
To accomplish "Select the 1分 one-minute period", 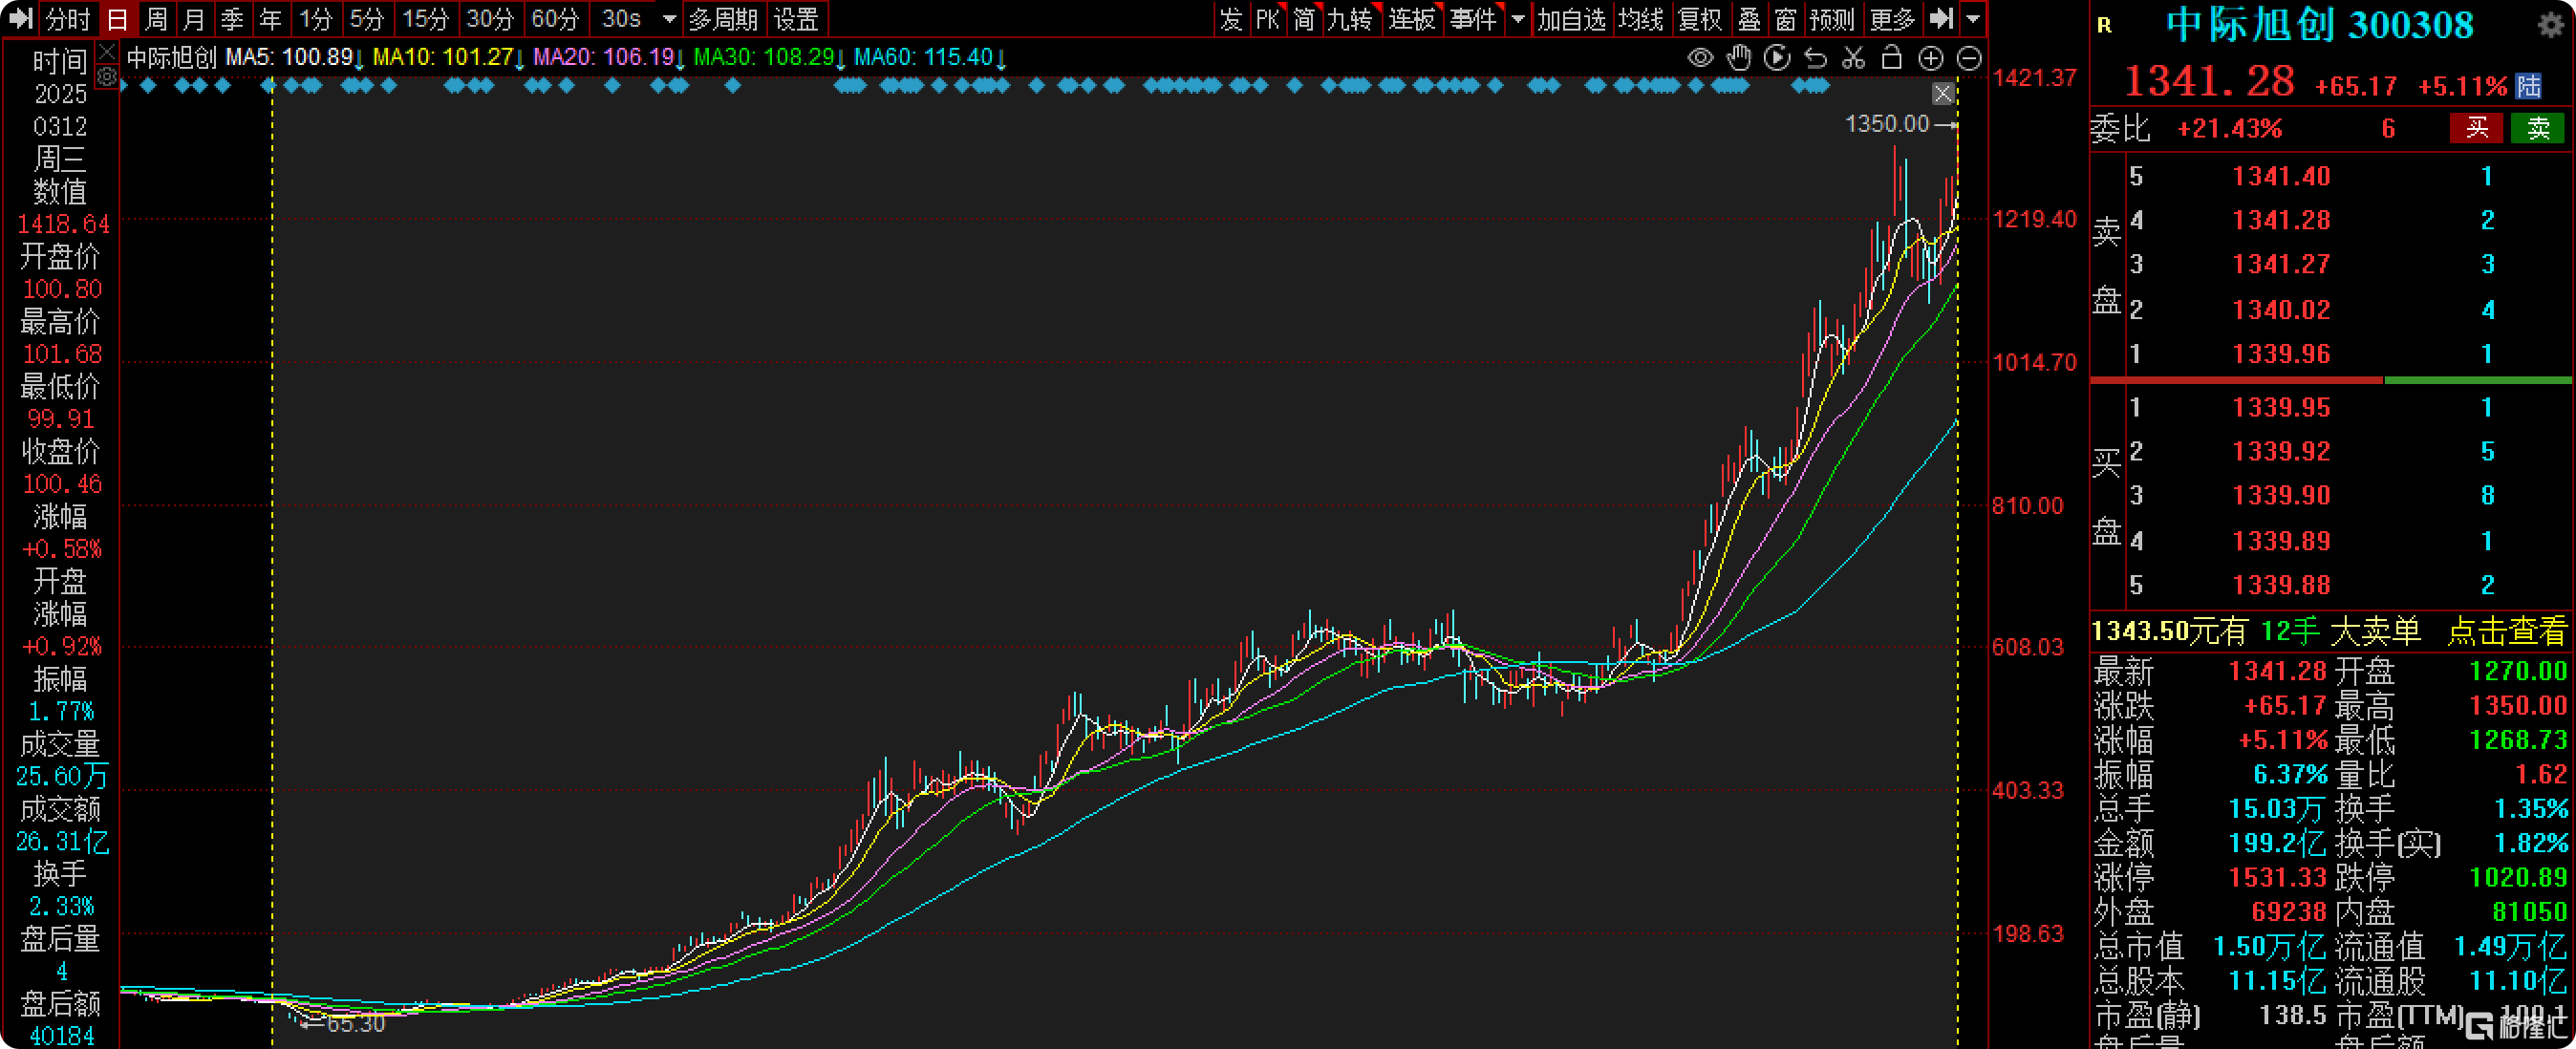I will (x=315, y=19).
